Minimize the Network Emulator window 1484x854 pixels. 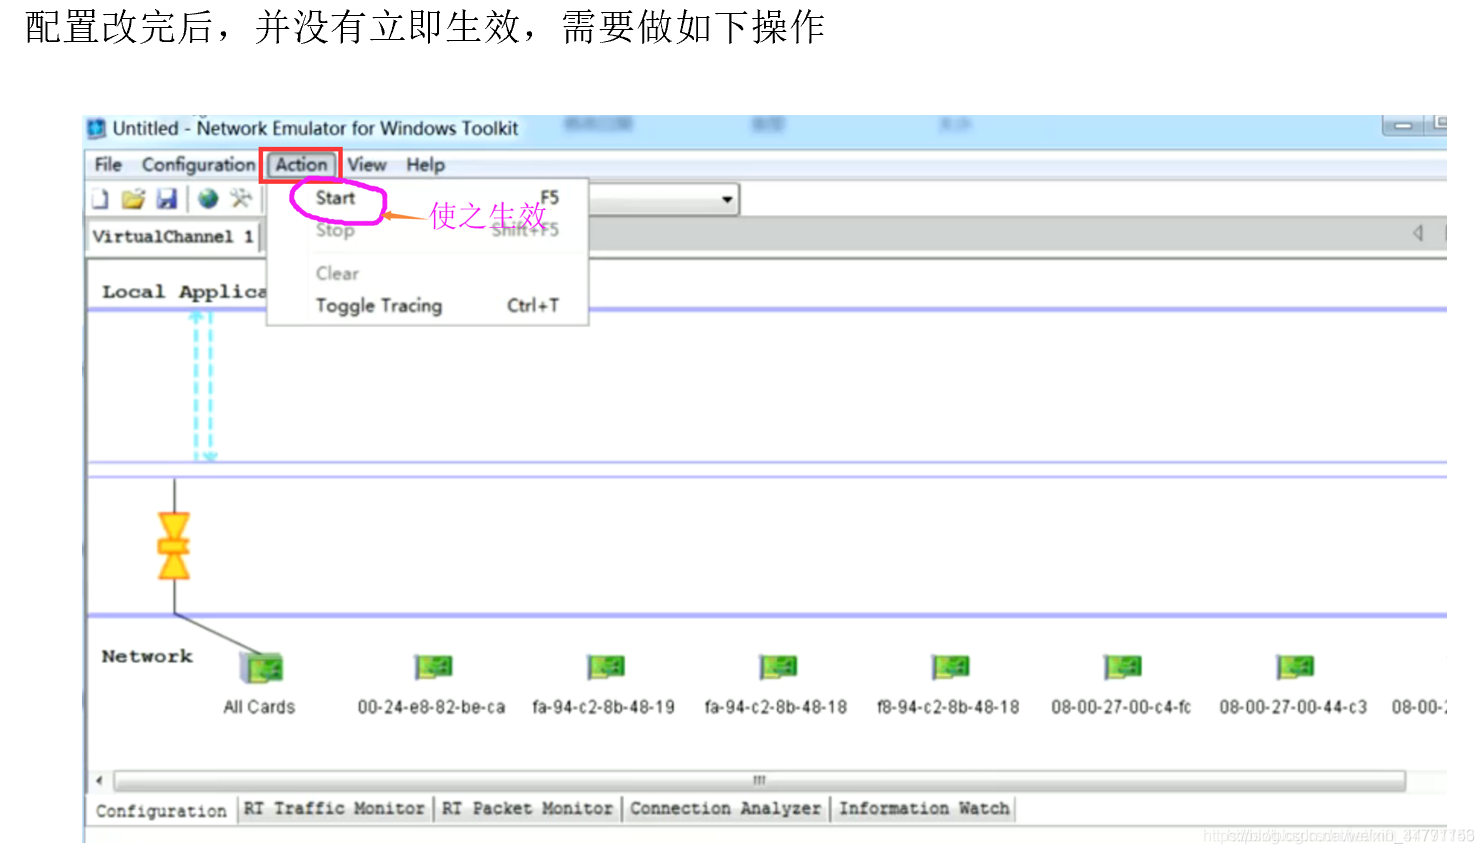(x=1403, y=126)
